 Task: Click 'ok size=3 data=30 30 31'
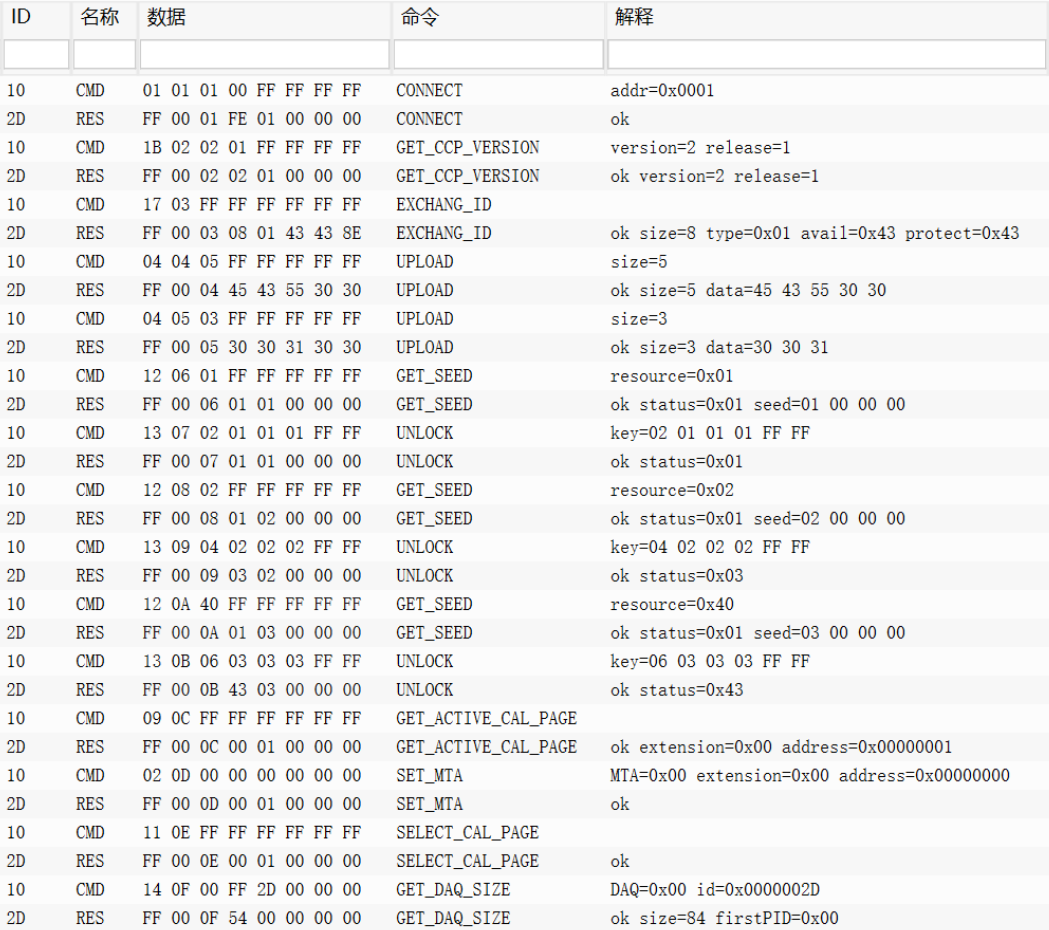click(719, 347)
